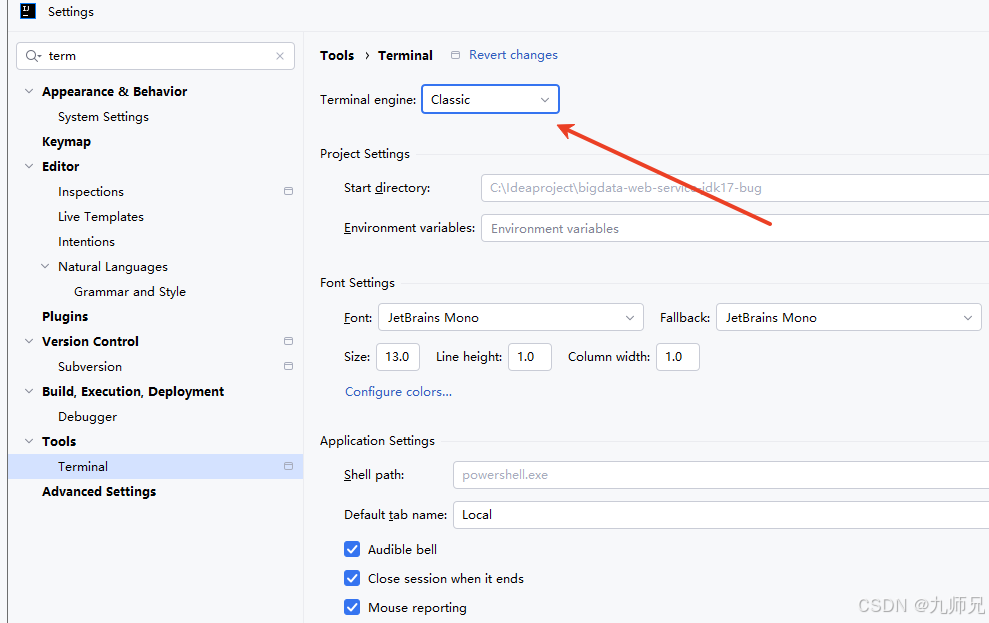
Task: Select Build, Execution, Deployment label
Action: point(133,392)
